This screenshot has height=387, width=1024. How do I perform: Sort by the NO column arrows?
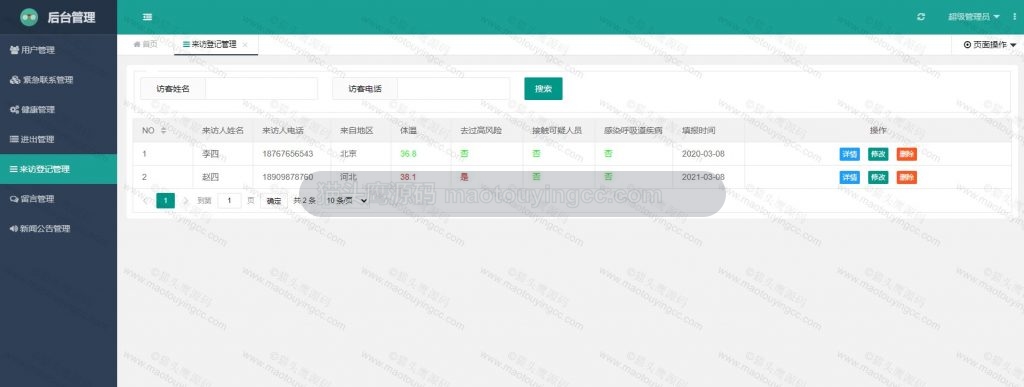coord(163,131)
